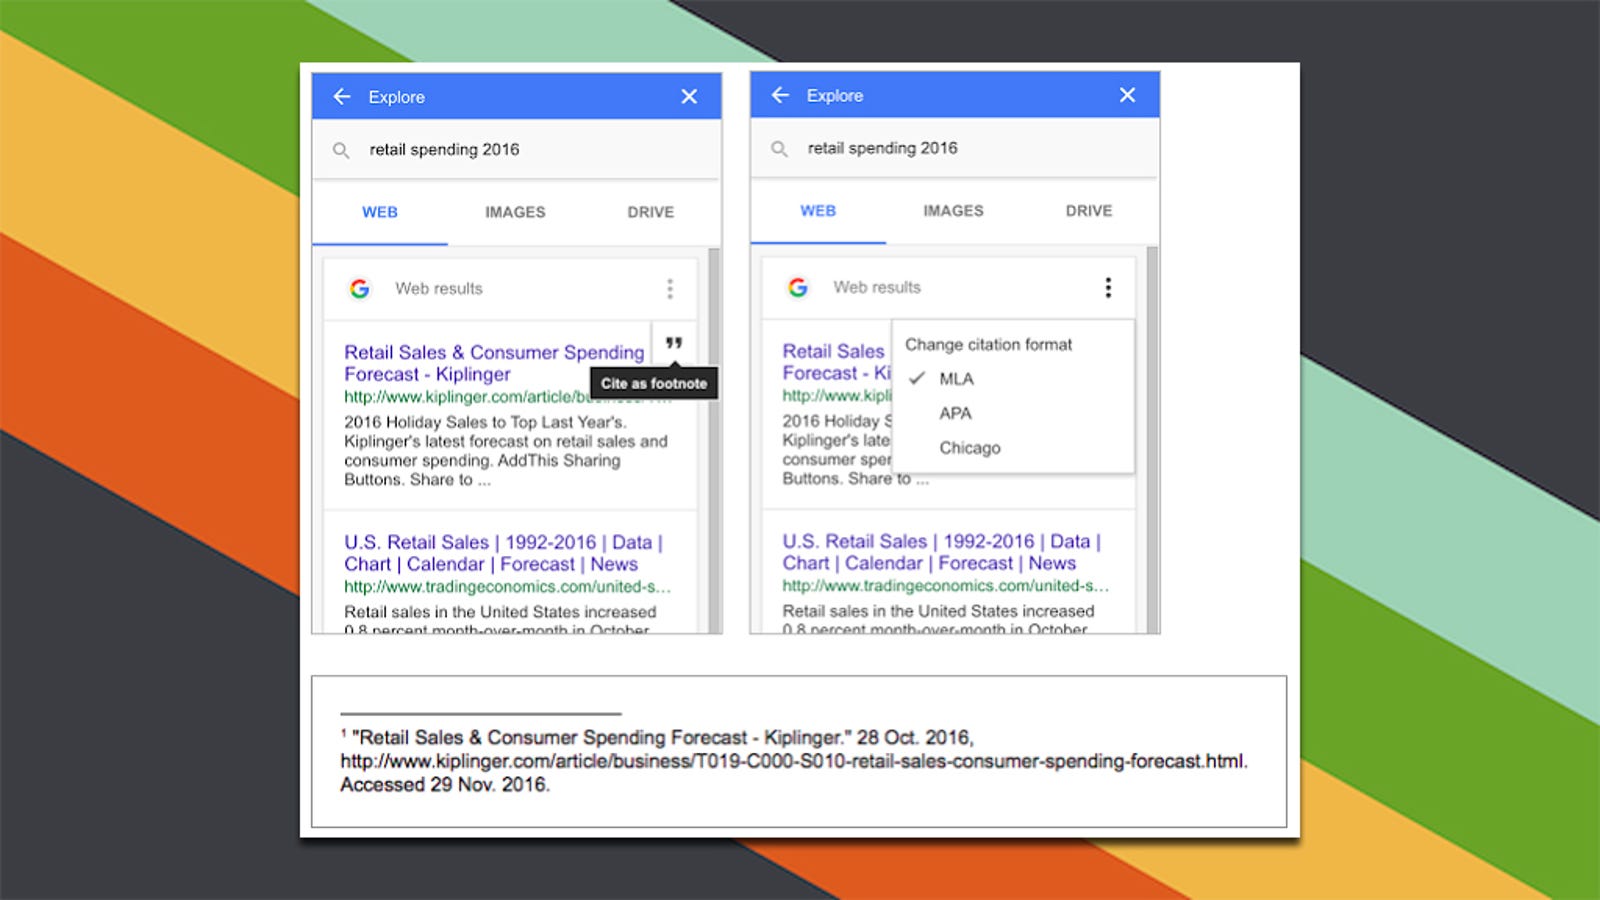This screenshot has height=900, width=1600.
Task: Click "Web results" label in left panel
Action: click(439, 289)
